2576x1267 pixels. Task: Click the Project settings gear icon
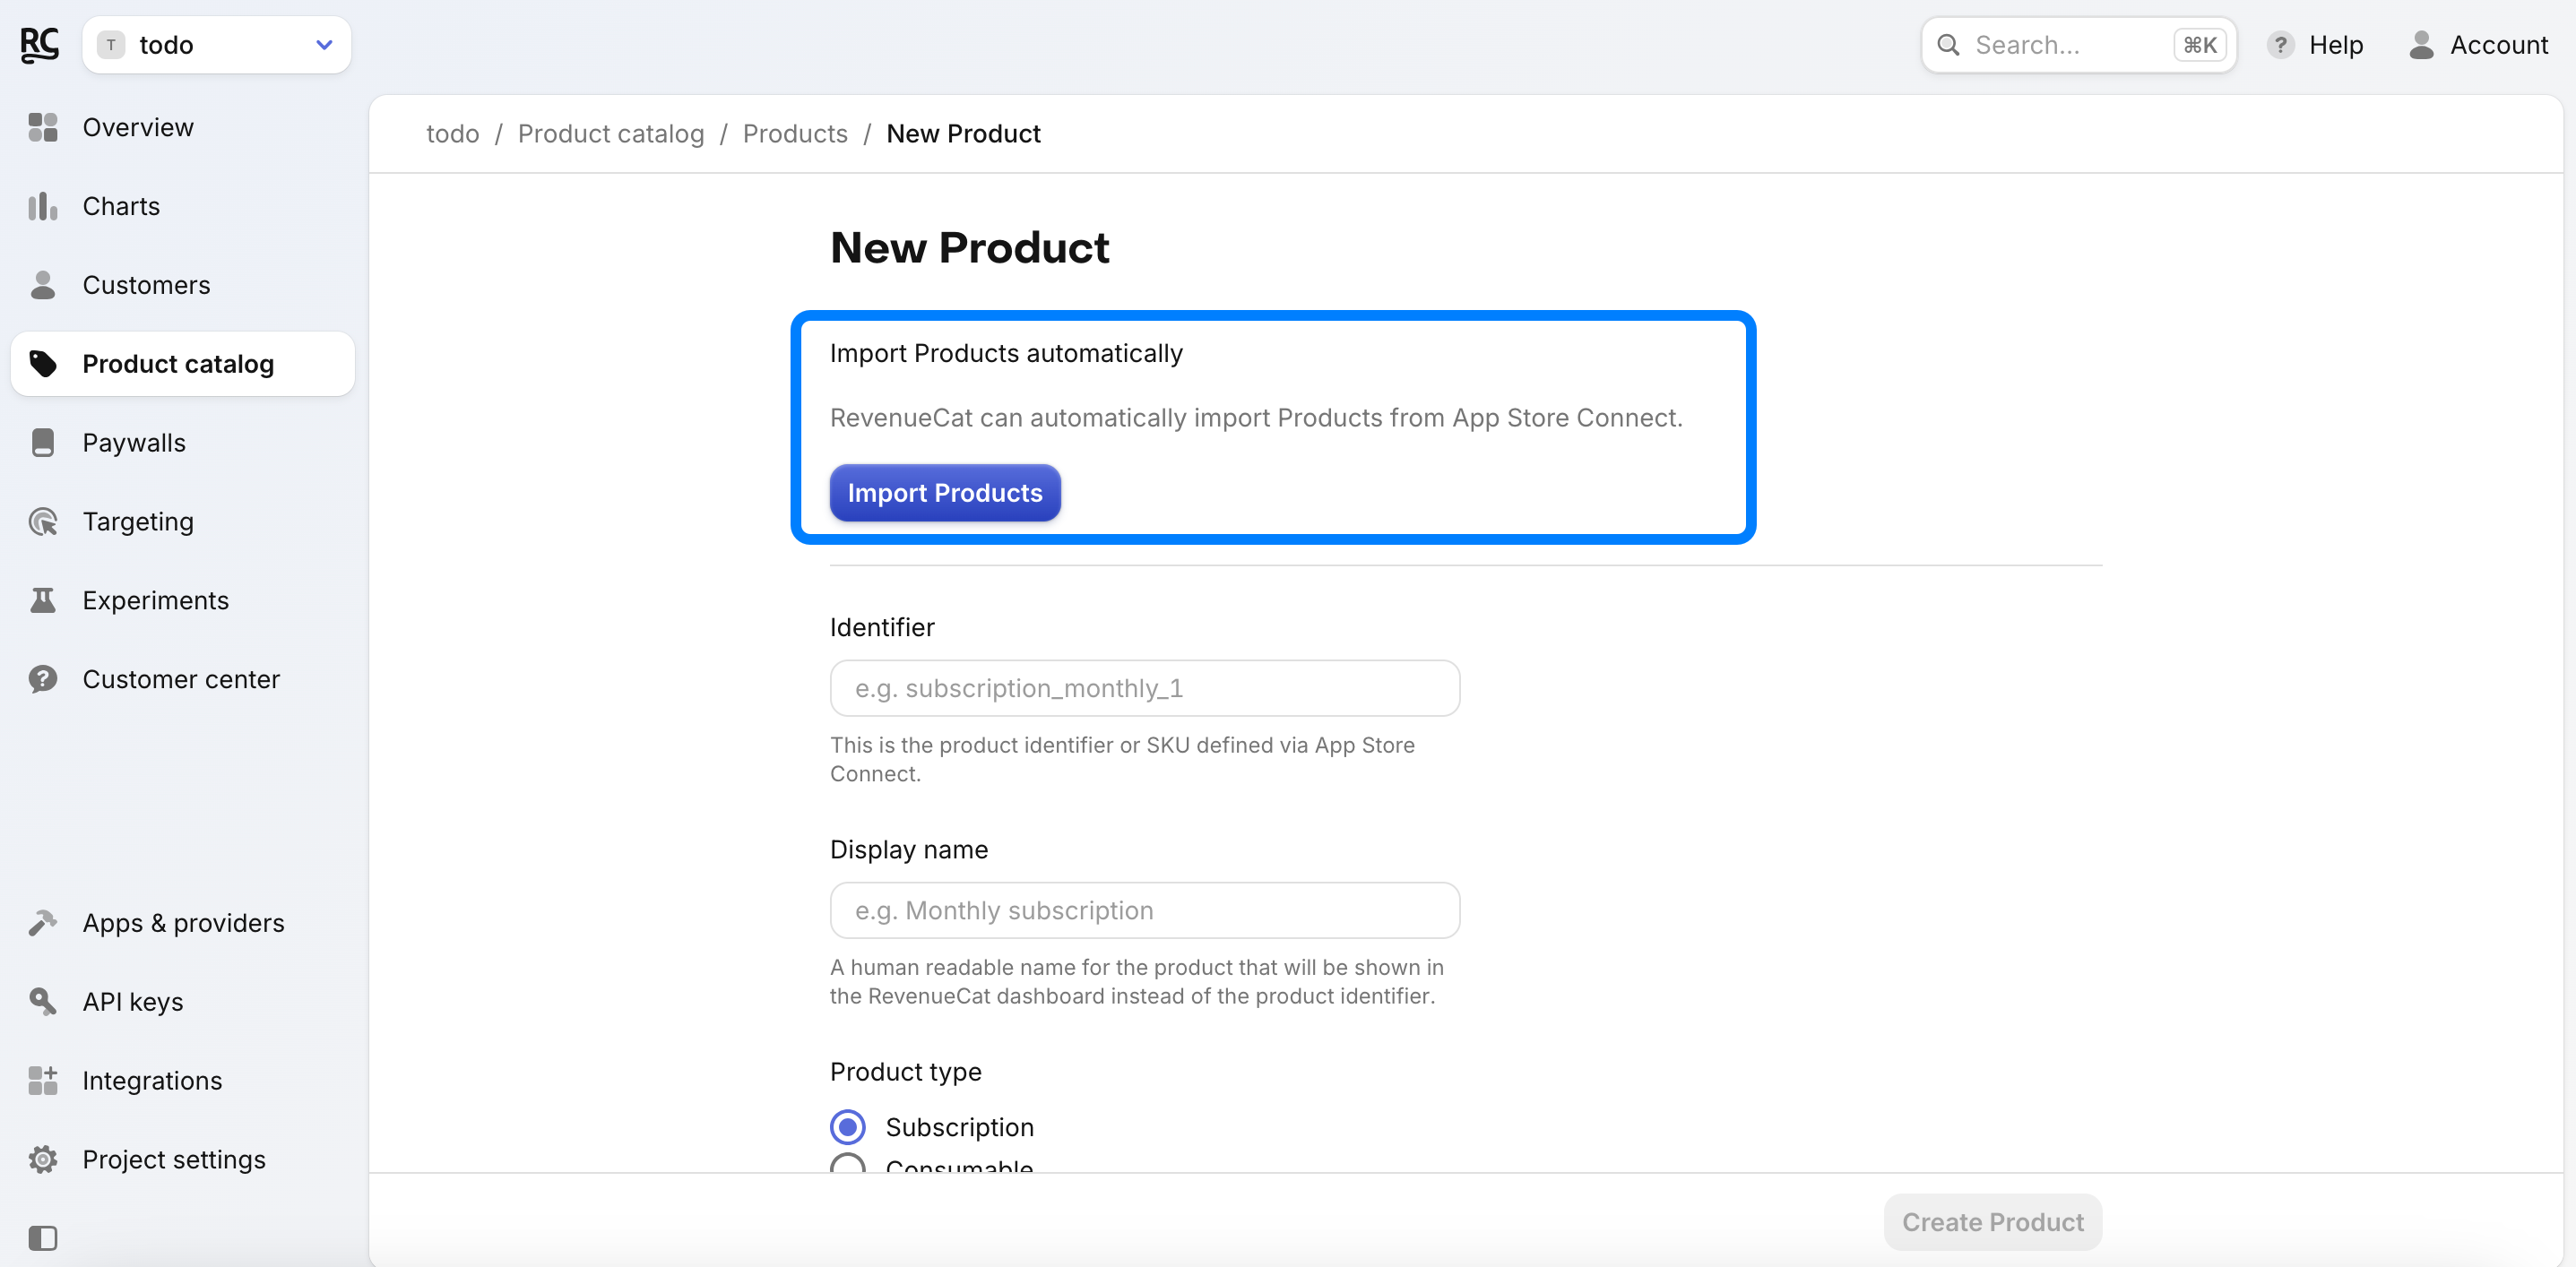[42, 1159]
